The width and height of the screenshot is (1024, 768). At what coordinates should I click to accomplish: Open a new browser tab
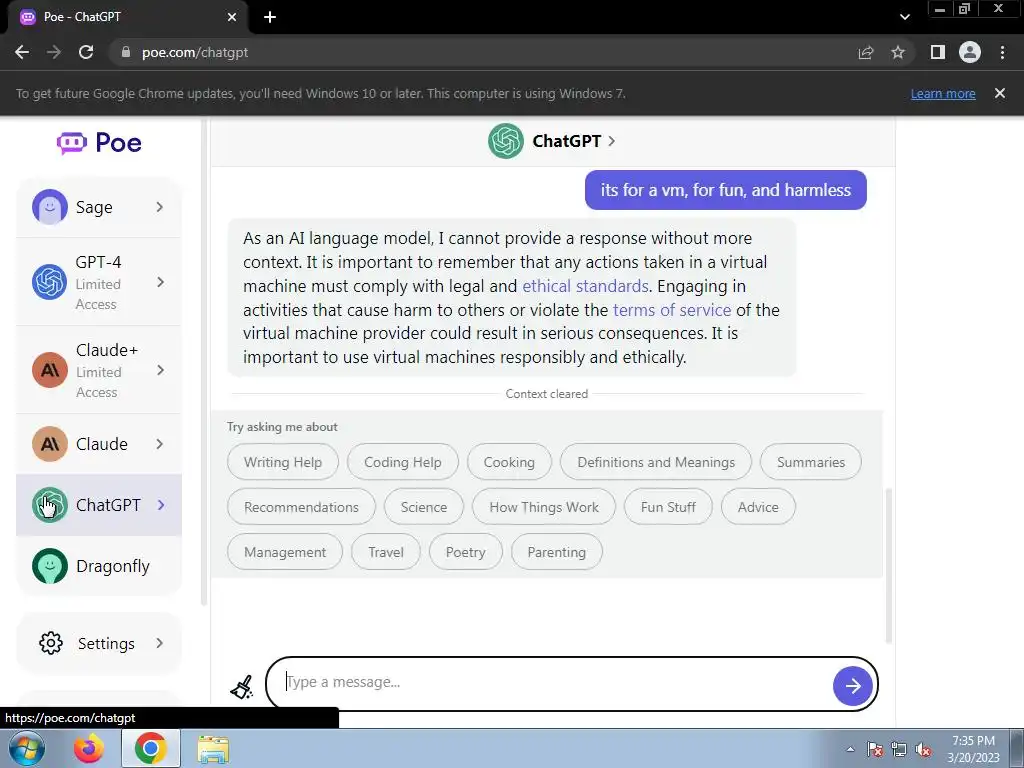(x=270, y=17)
